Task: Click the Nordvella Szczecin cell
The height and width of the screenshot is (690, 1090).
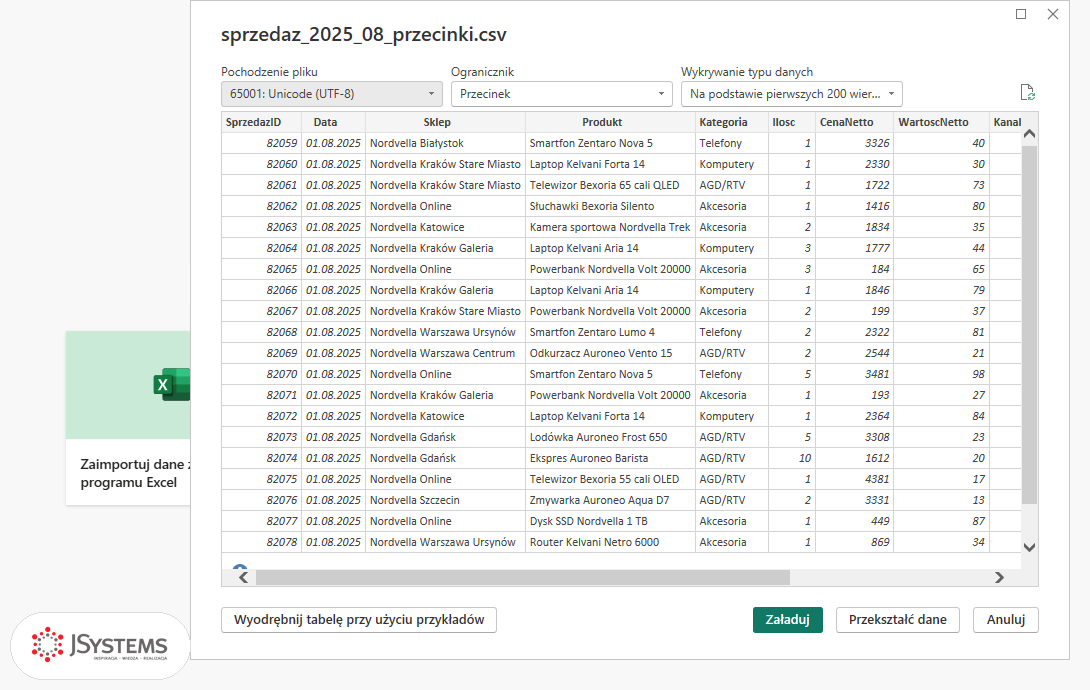Action: (446, 500)
